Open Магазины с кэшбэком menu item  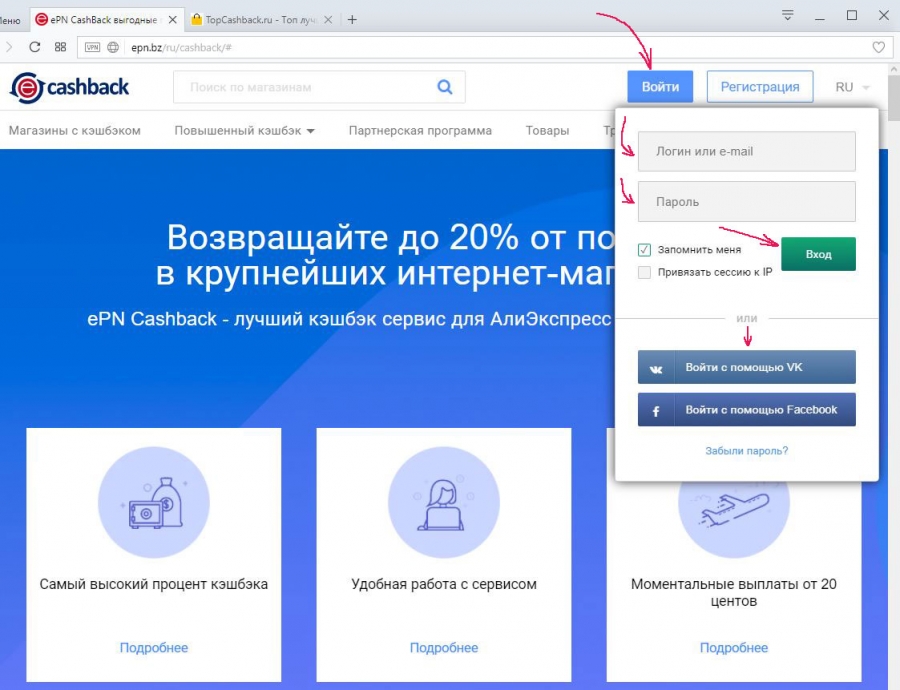point(75,131)
